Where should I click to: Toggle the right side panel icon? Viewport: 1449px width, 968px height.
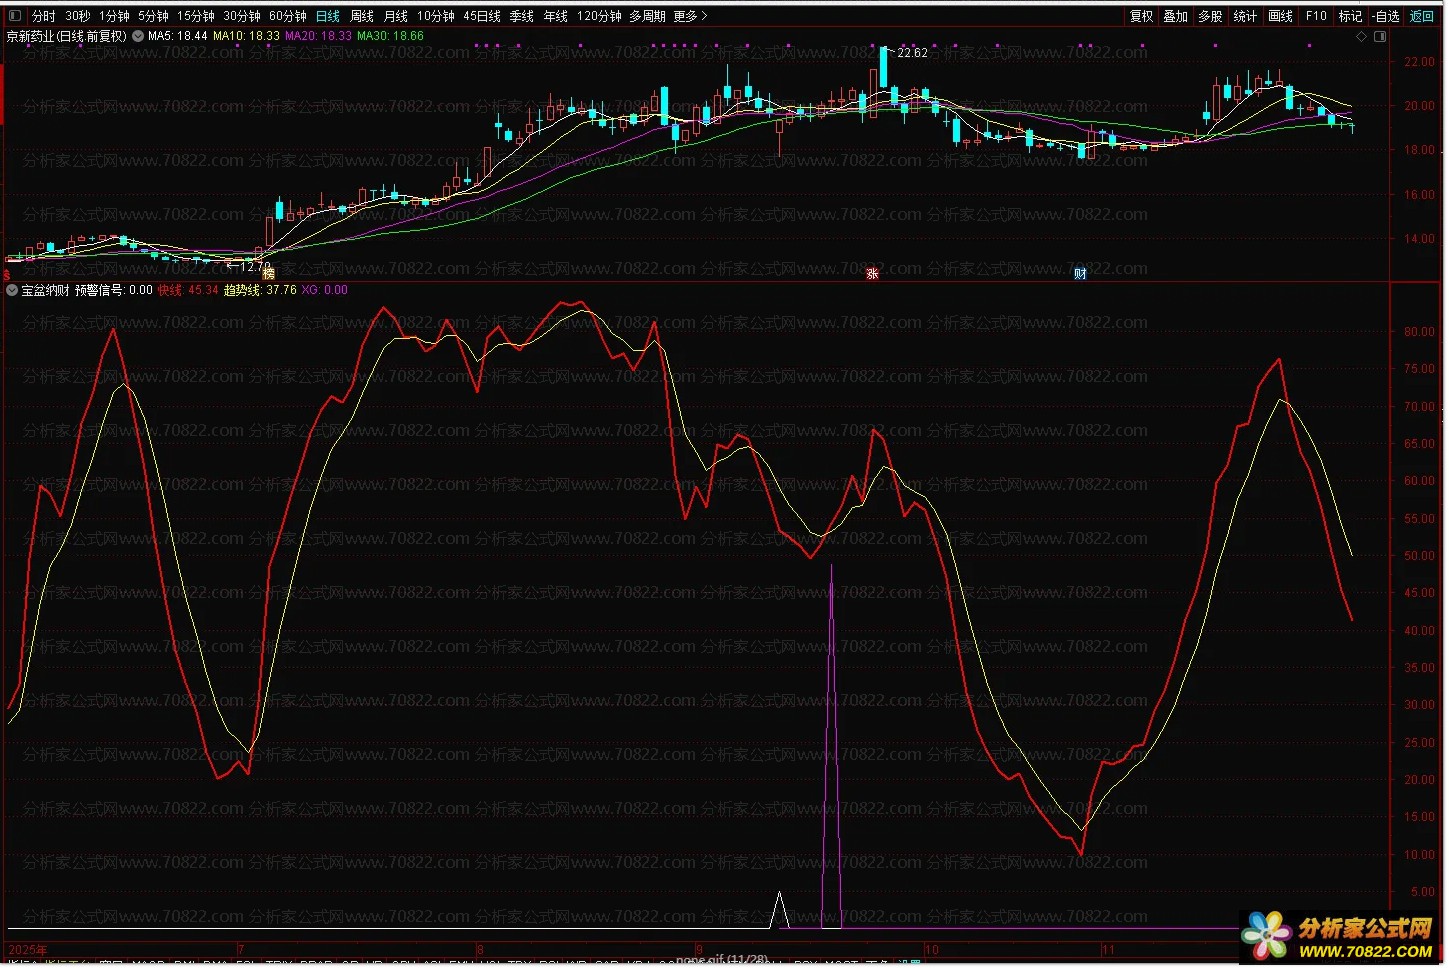pyautogui.click(x=1381, y=37)
